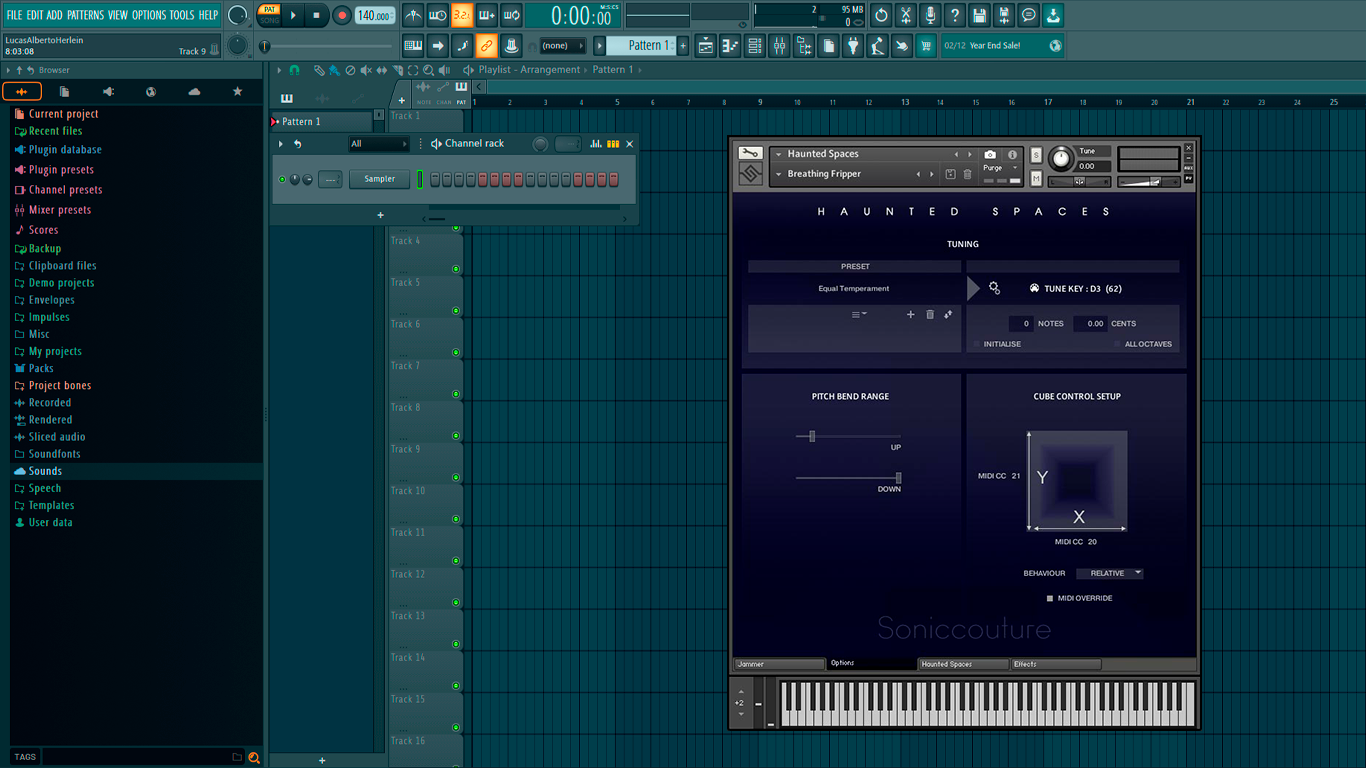Open the Breathing Fripper preset dropdown arrow

[777, 174]
